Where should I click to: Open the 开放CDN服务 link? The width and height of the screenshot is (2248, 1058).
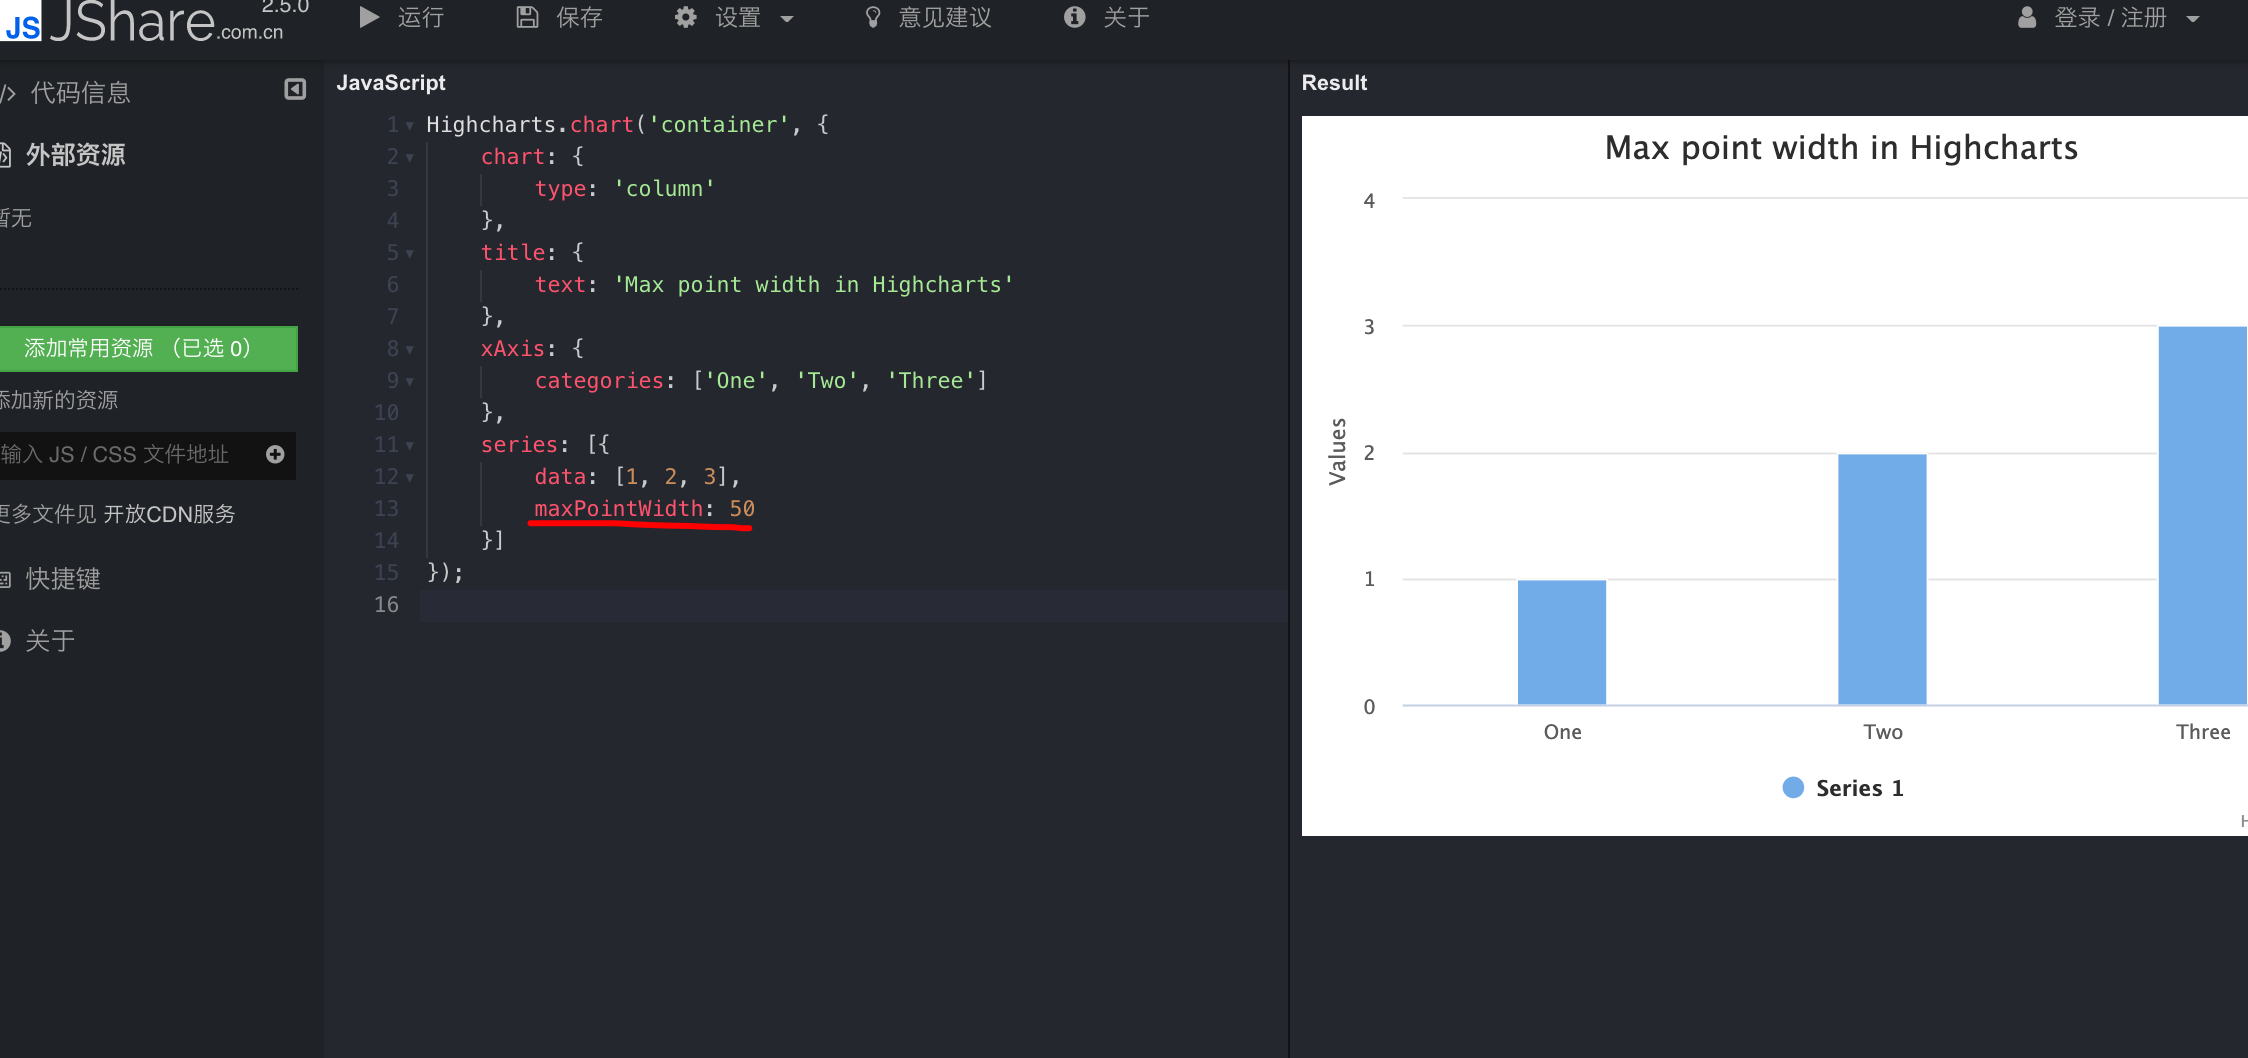(169, 514)
